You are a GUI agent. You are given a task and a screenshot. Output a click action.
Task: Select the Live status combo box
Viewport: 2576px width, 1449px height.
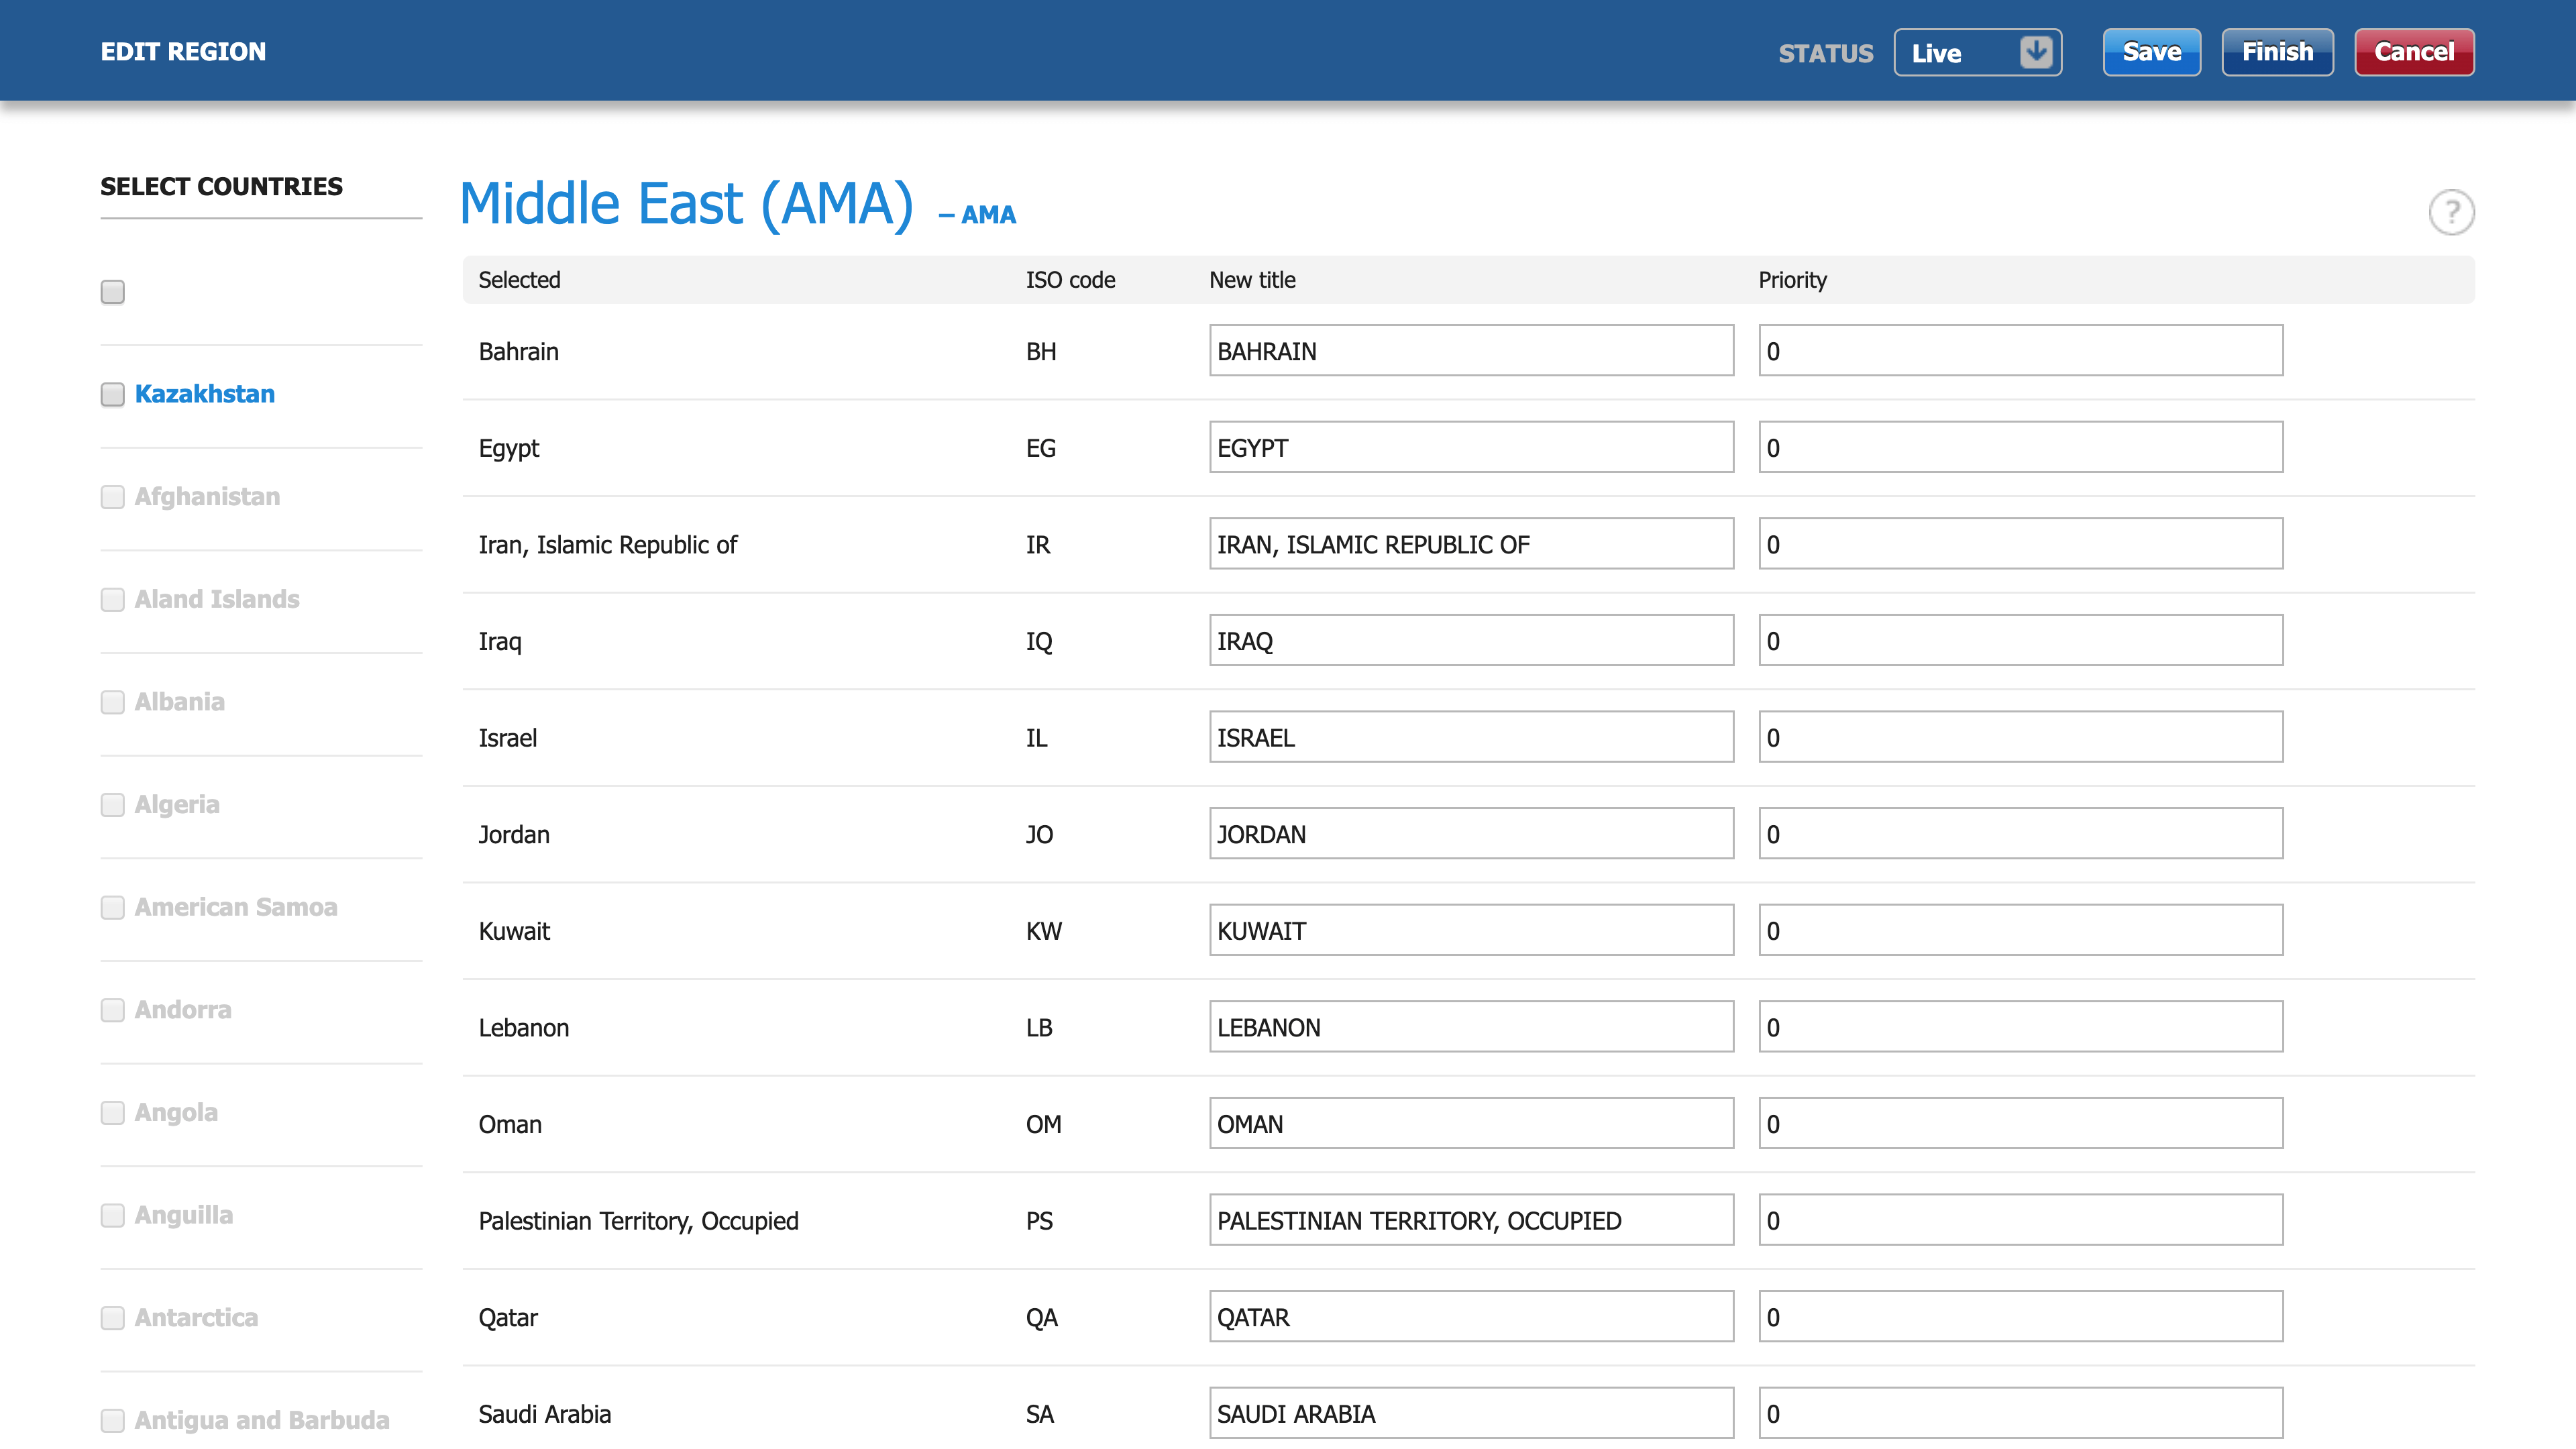pyautogui.click(x=1960, y=53)
